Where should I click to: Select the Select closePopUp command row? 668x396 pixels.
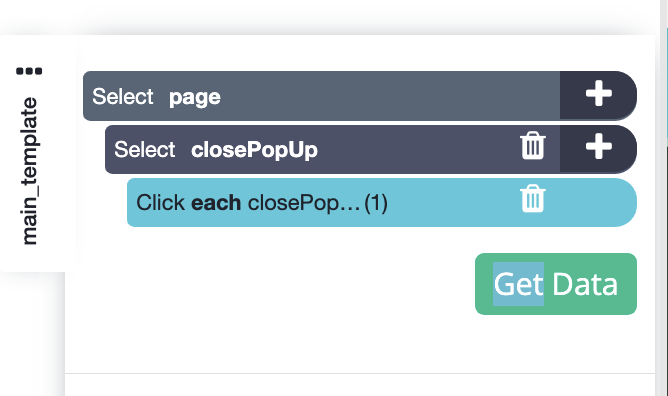(332, 149)
